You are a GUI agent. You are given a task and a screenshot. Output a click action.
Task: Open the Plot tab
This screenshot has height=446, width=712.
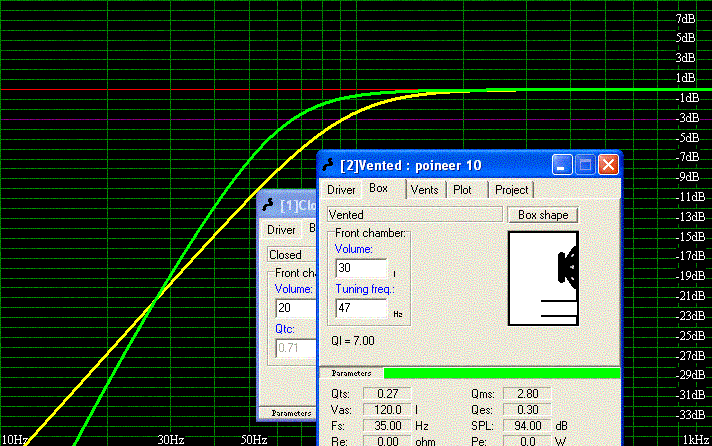462,190
